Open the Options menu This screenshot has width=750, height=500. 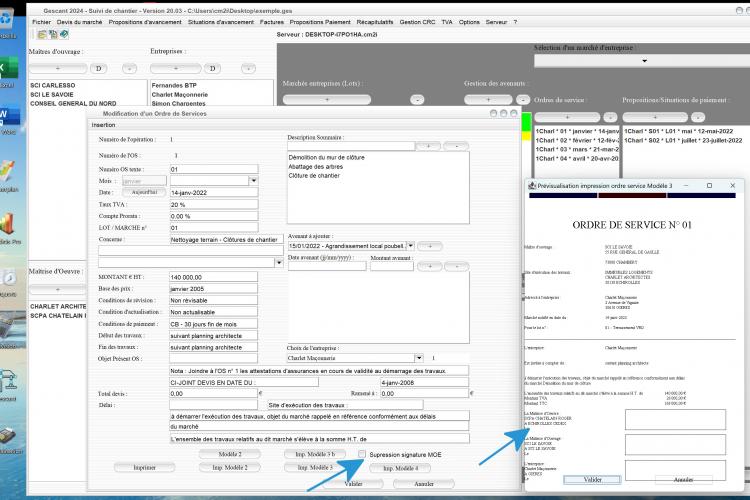[x=469, y=22]
